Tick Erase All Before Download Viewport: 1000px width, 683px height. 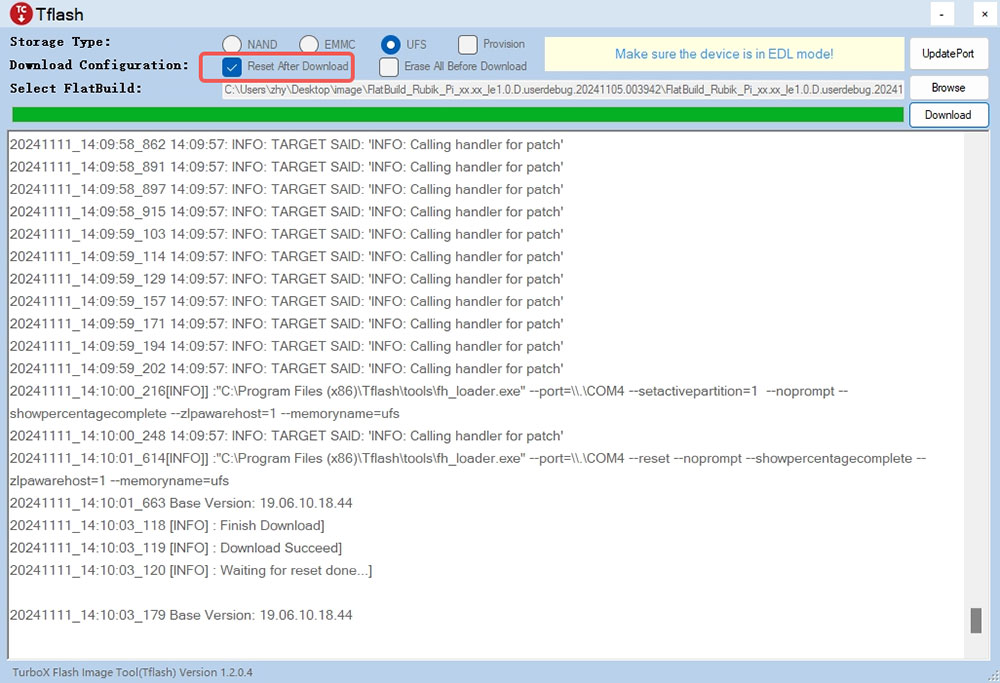coord(388,66)
